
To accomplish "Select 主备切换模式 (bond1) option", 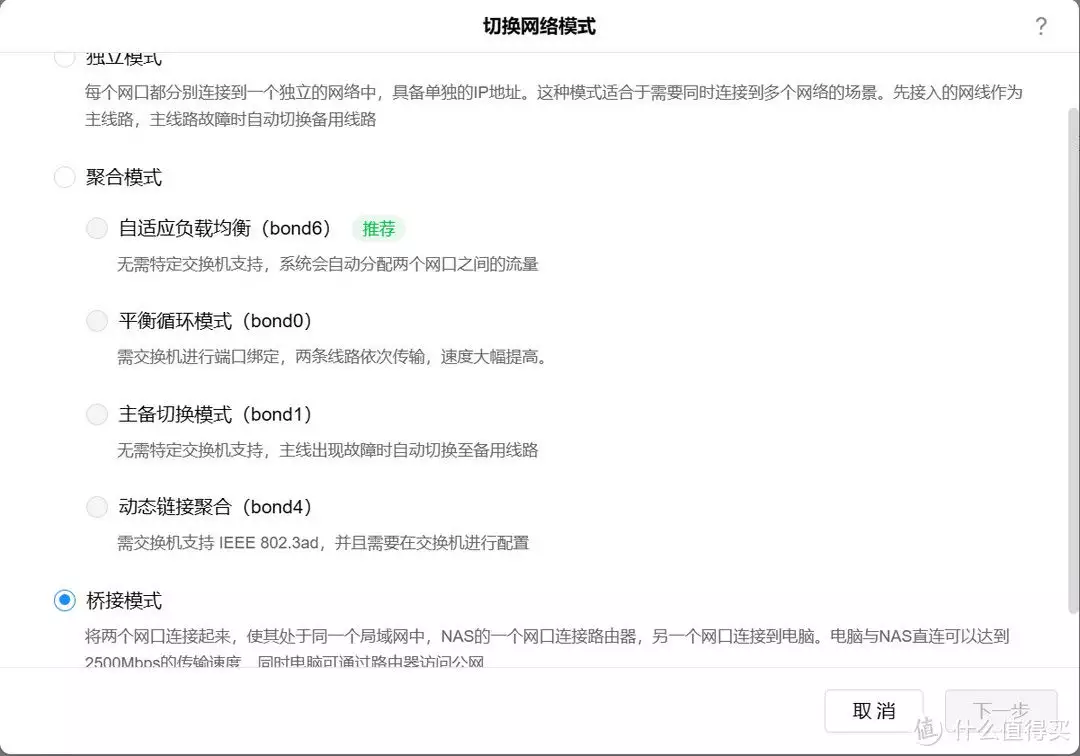I will 97,414.
